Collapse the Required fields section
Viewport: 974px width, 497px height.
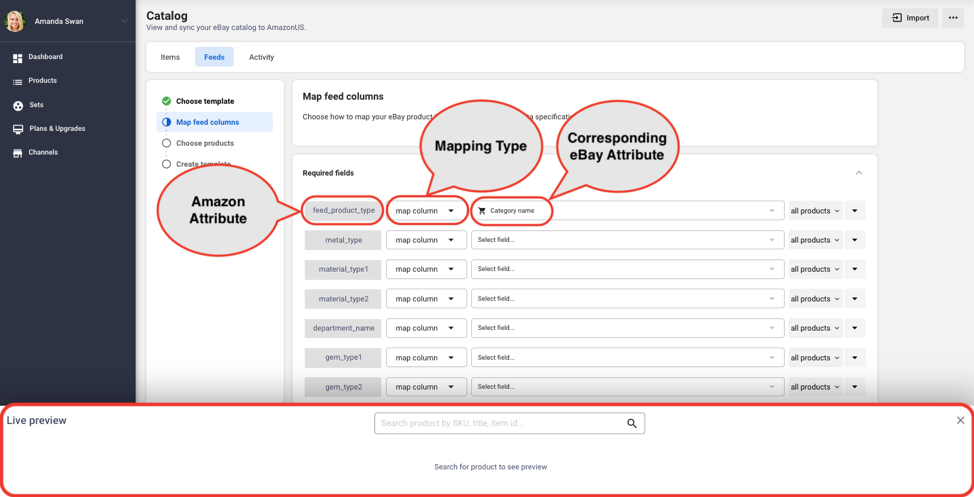[x=858, y=173]
